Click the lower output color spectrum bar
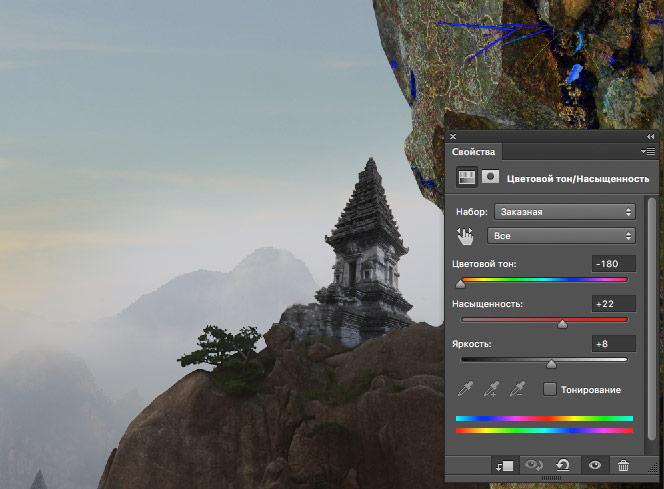The height and width of the screenshot is (489, 664). click(x=544, y=431)
